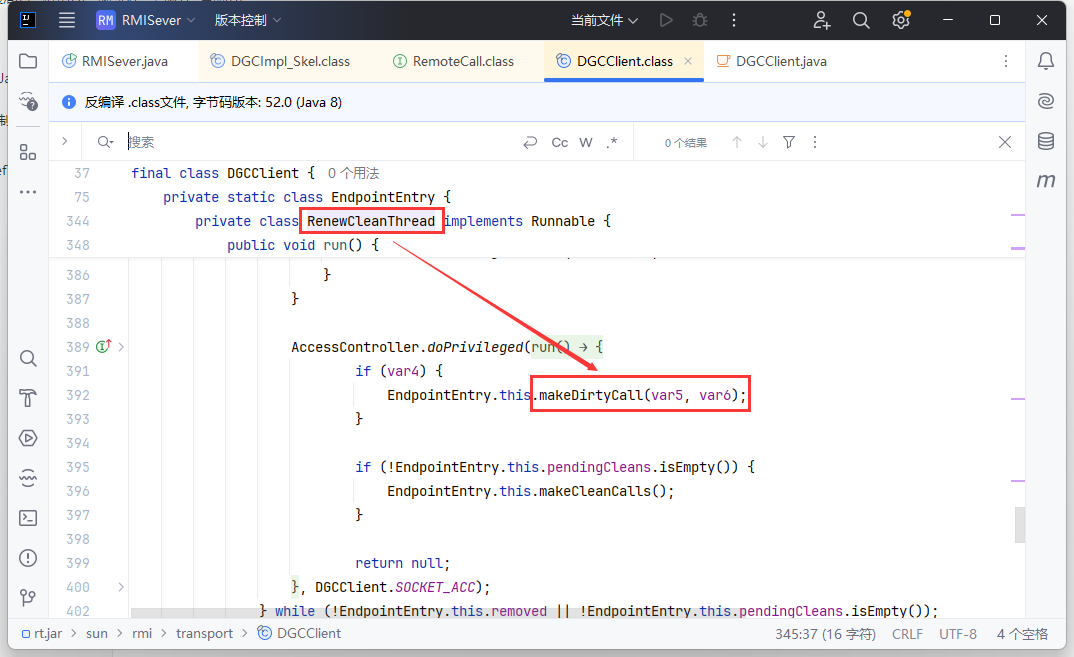Viewport: 1074px width, 657px height.
Task: Click the Debug bug icon
Action: (x=700, y=20)
